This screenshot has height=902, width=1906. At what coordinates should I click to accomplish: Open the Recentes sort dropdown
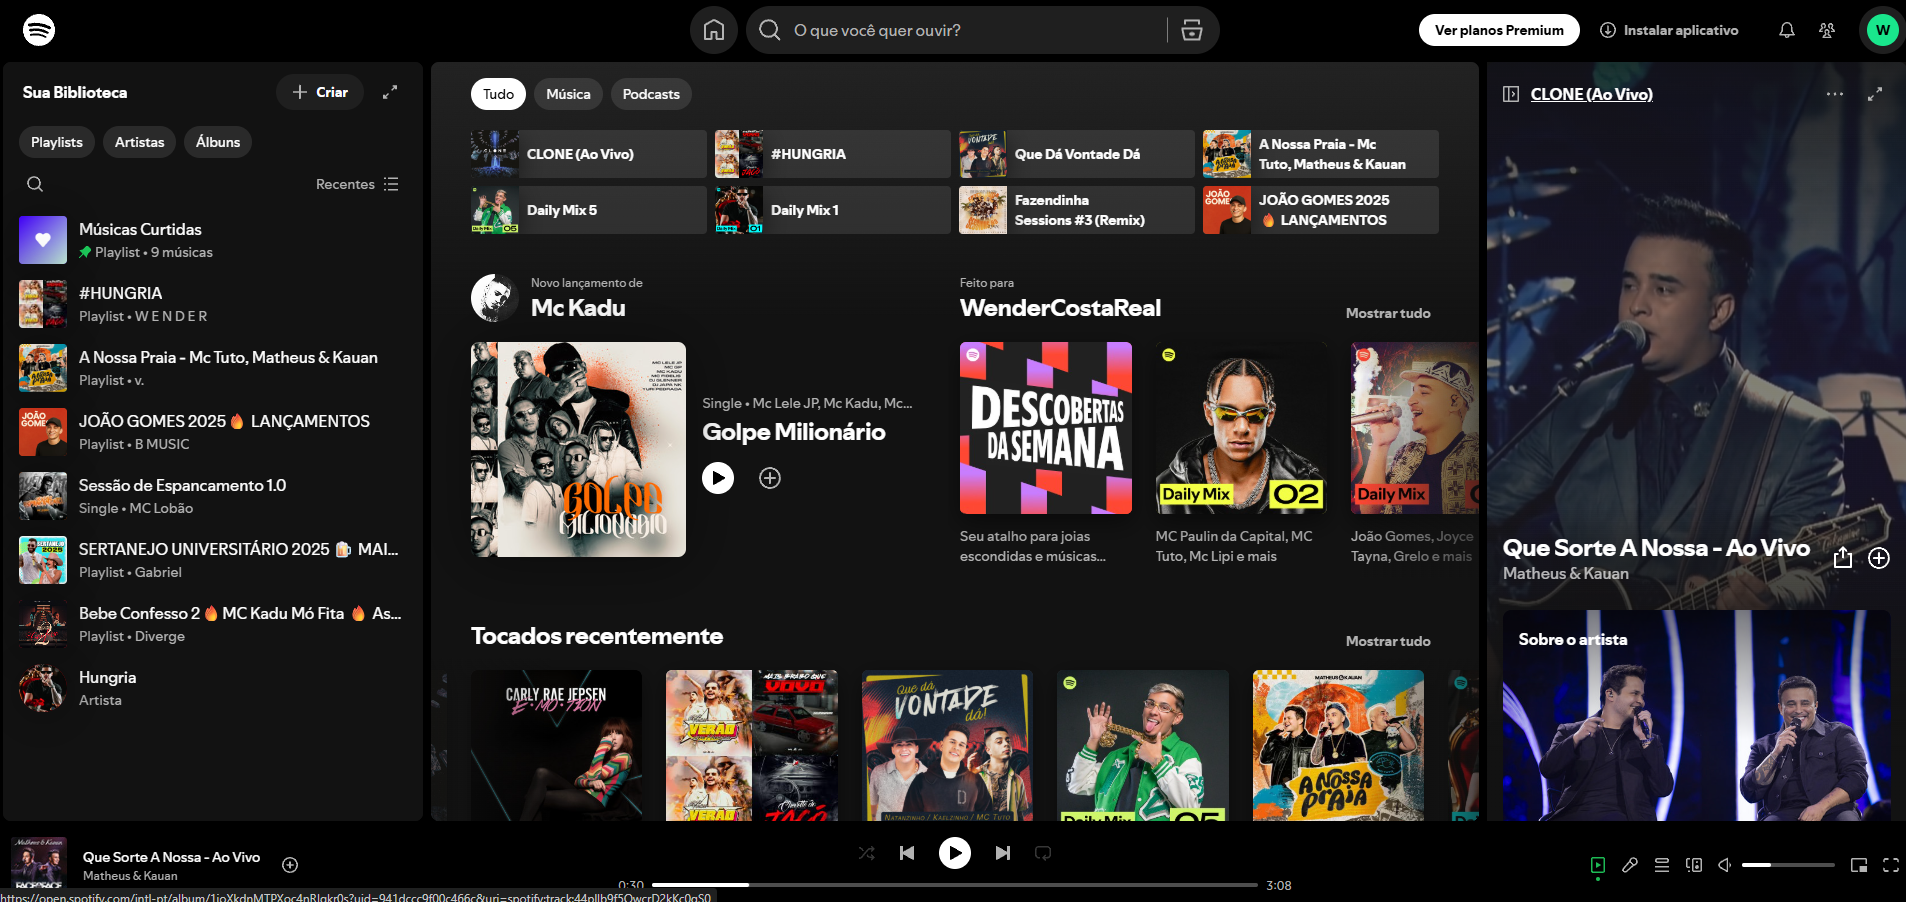pyautogui.click(x=357, y=184)
